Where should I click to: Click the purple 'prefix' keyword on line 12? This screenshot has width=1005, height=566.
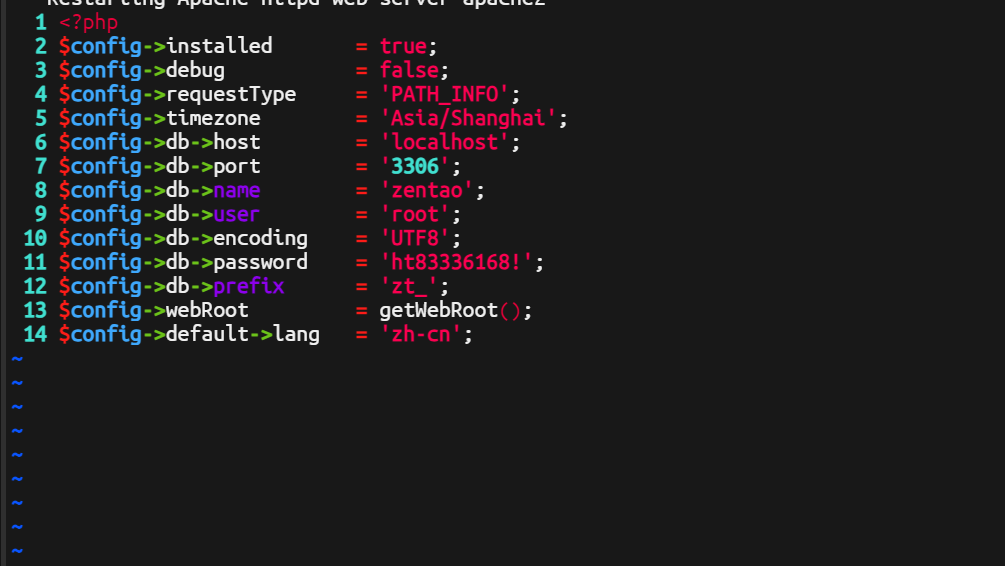pyautogui.click(x=249, y=286)
